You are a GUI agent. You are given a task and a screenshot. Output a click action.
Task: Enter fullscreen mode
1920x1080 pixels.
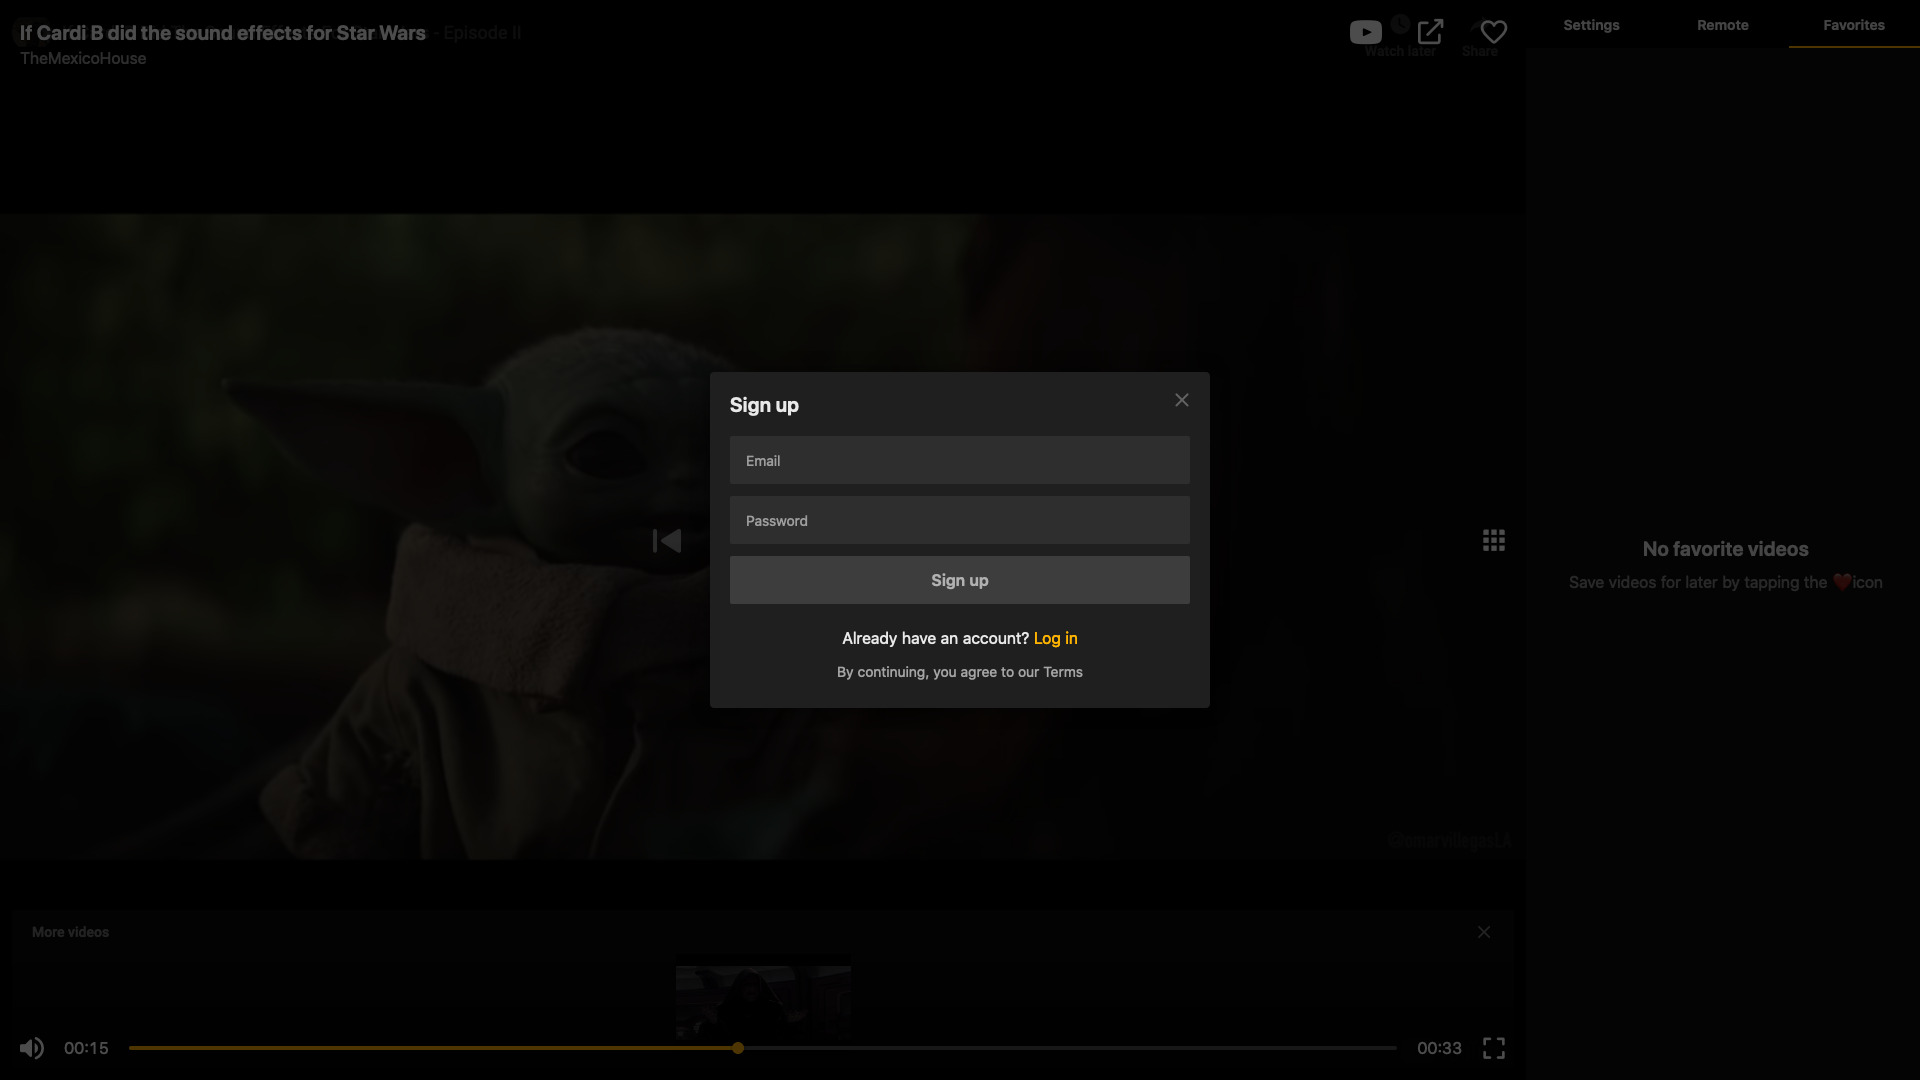click(1493, 1048)
